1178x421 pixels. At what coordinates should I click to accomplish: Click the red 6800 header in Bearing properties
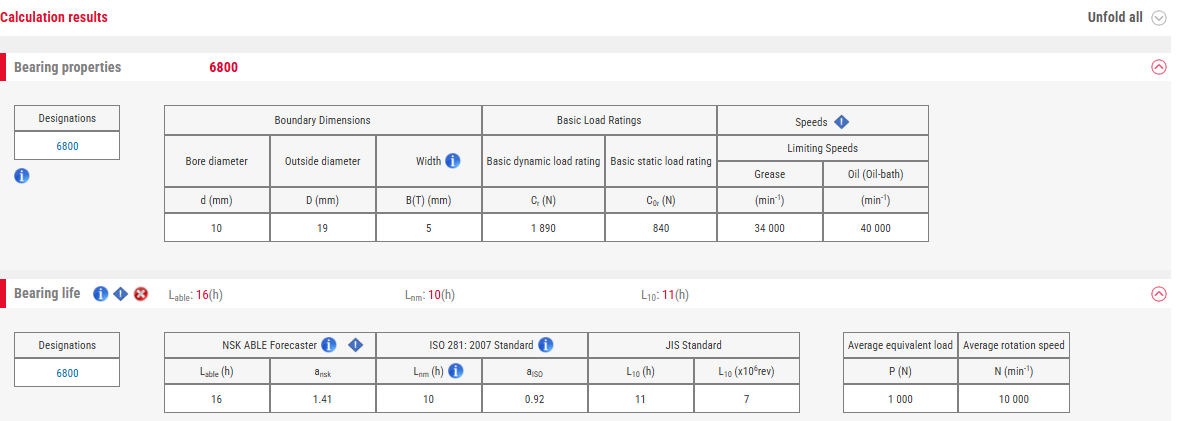coord(224,68)
